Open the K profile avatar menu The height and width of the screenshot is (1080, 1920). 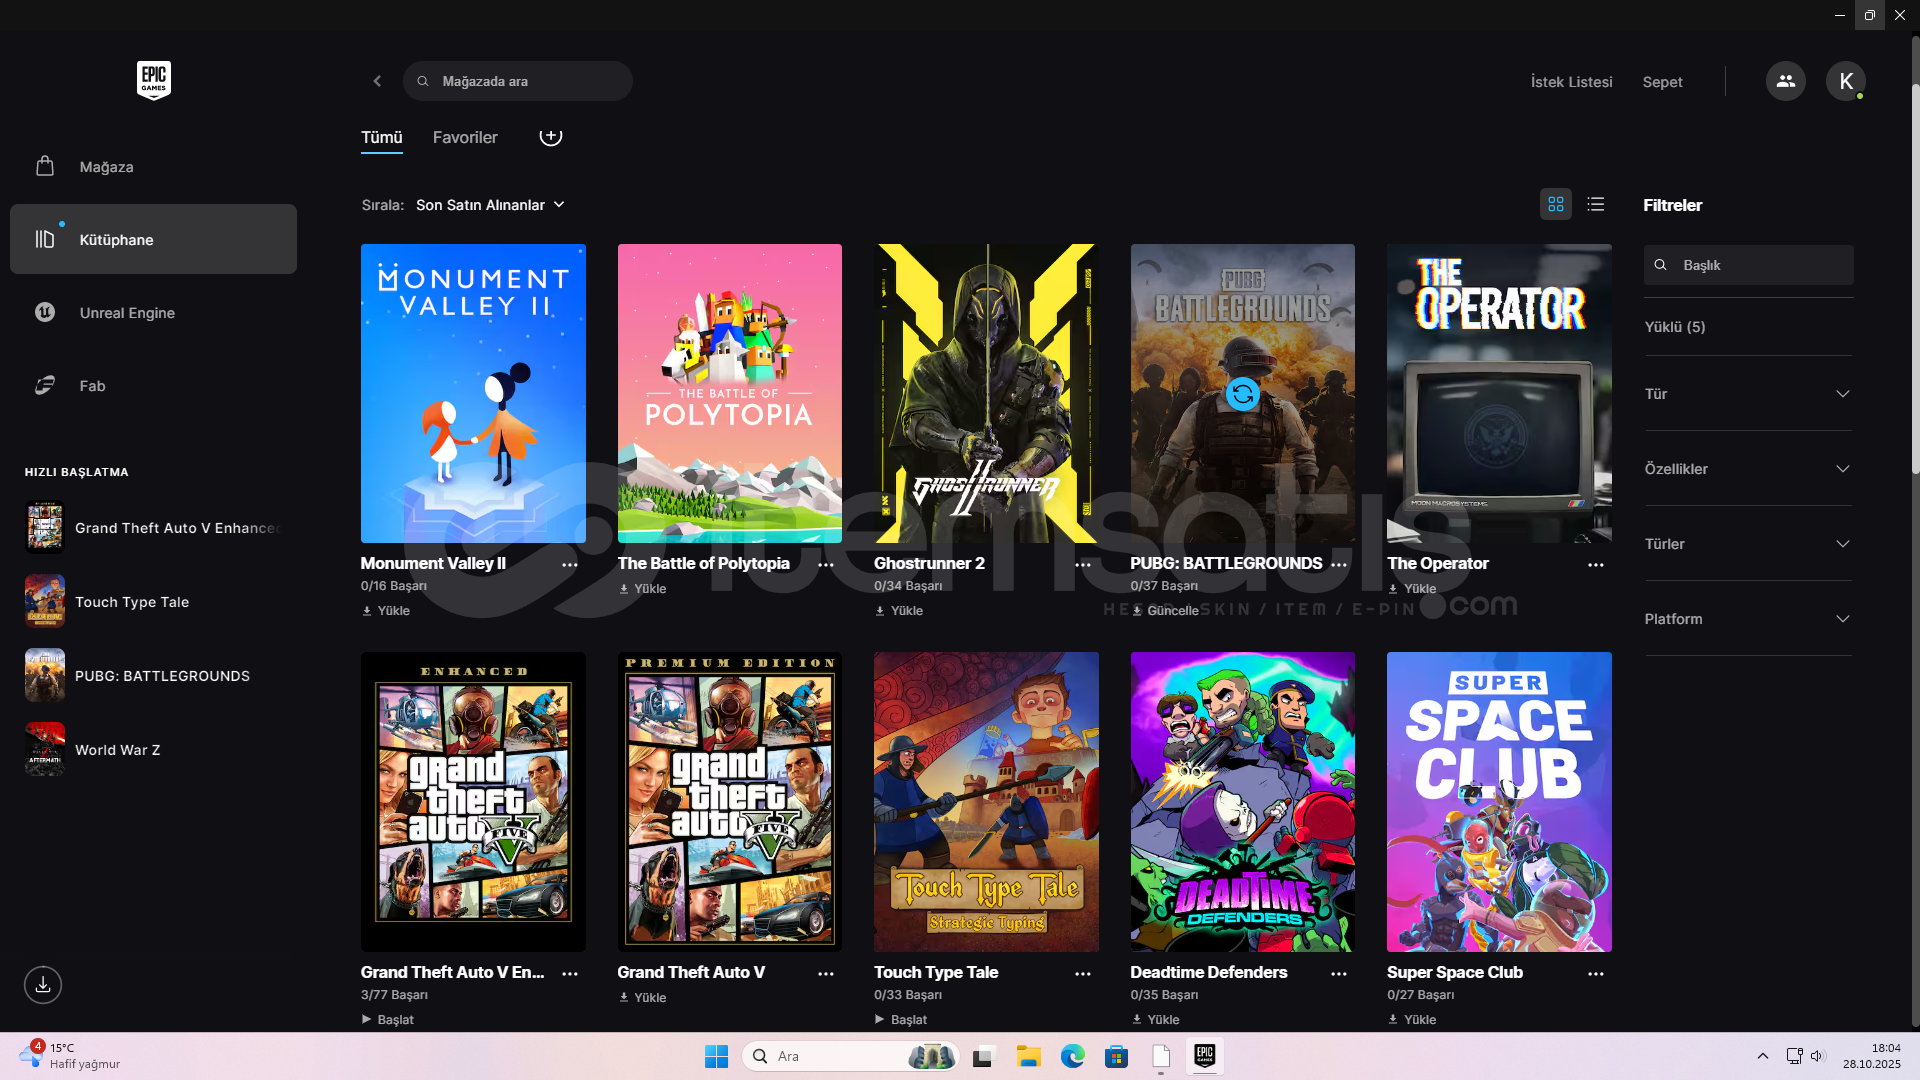pos(1845,81)
